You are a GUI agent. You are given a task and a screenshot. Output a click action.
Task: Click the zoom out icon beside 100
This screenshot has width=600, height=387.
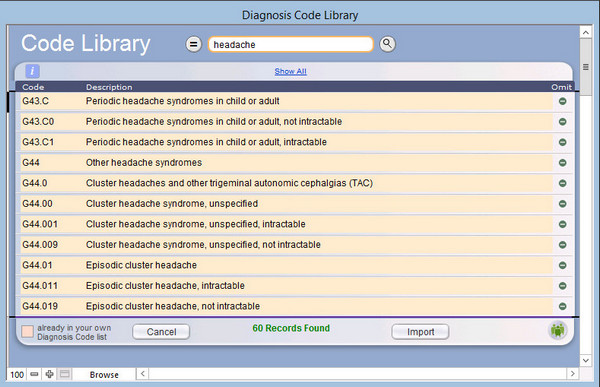pos(34,374)
